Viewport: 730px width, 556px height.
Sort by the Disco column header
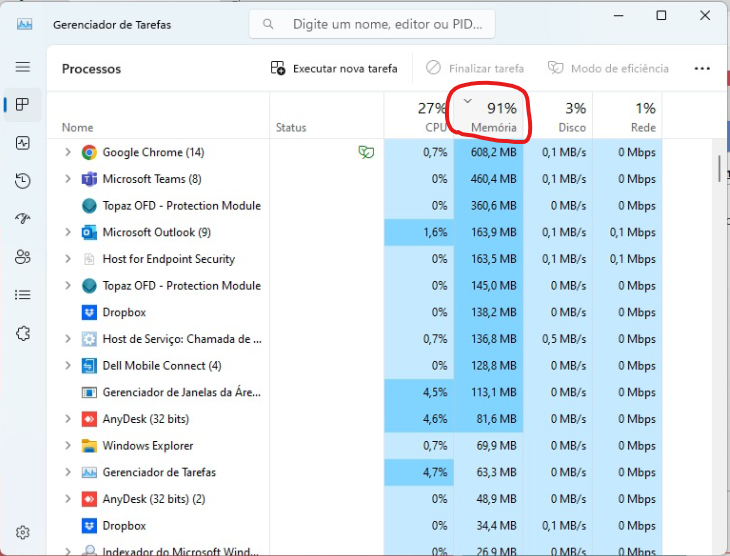click(x=558, y=115)
